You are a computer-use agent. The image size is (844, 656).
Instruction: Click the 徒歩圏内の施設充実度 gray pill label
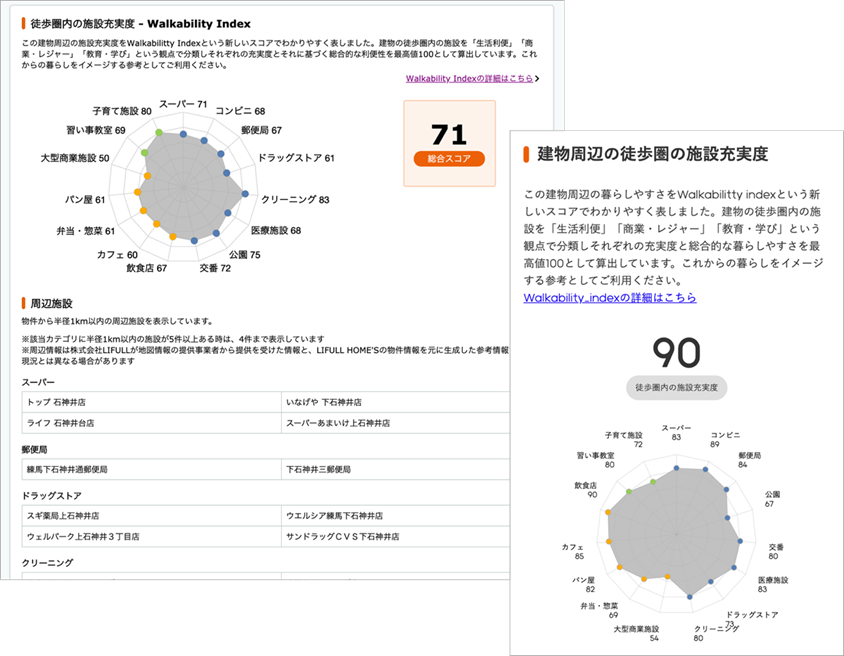[676, 387]
